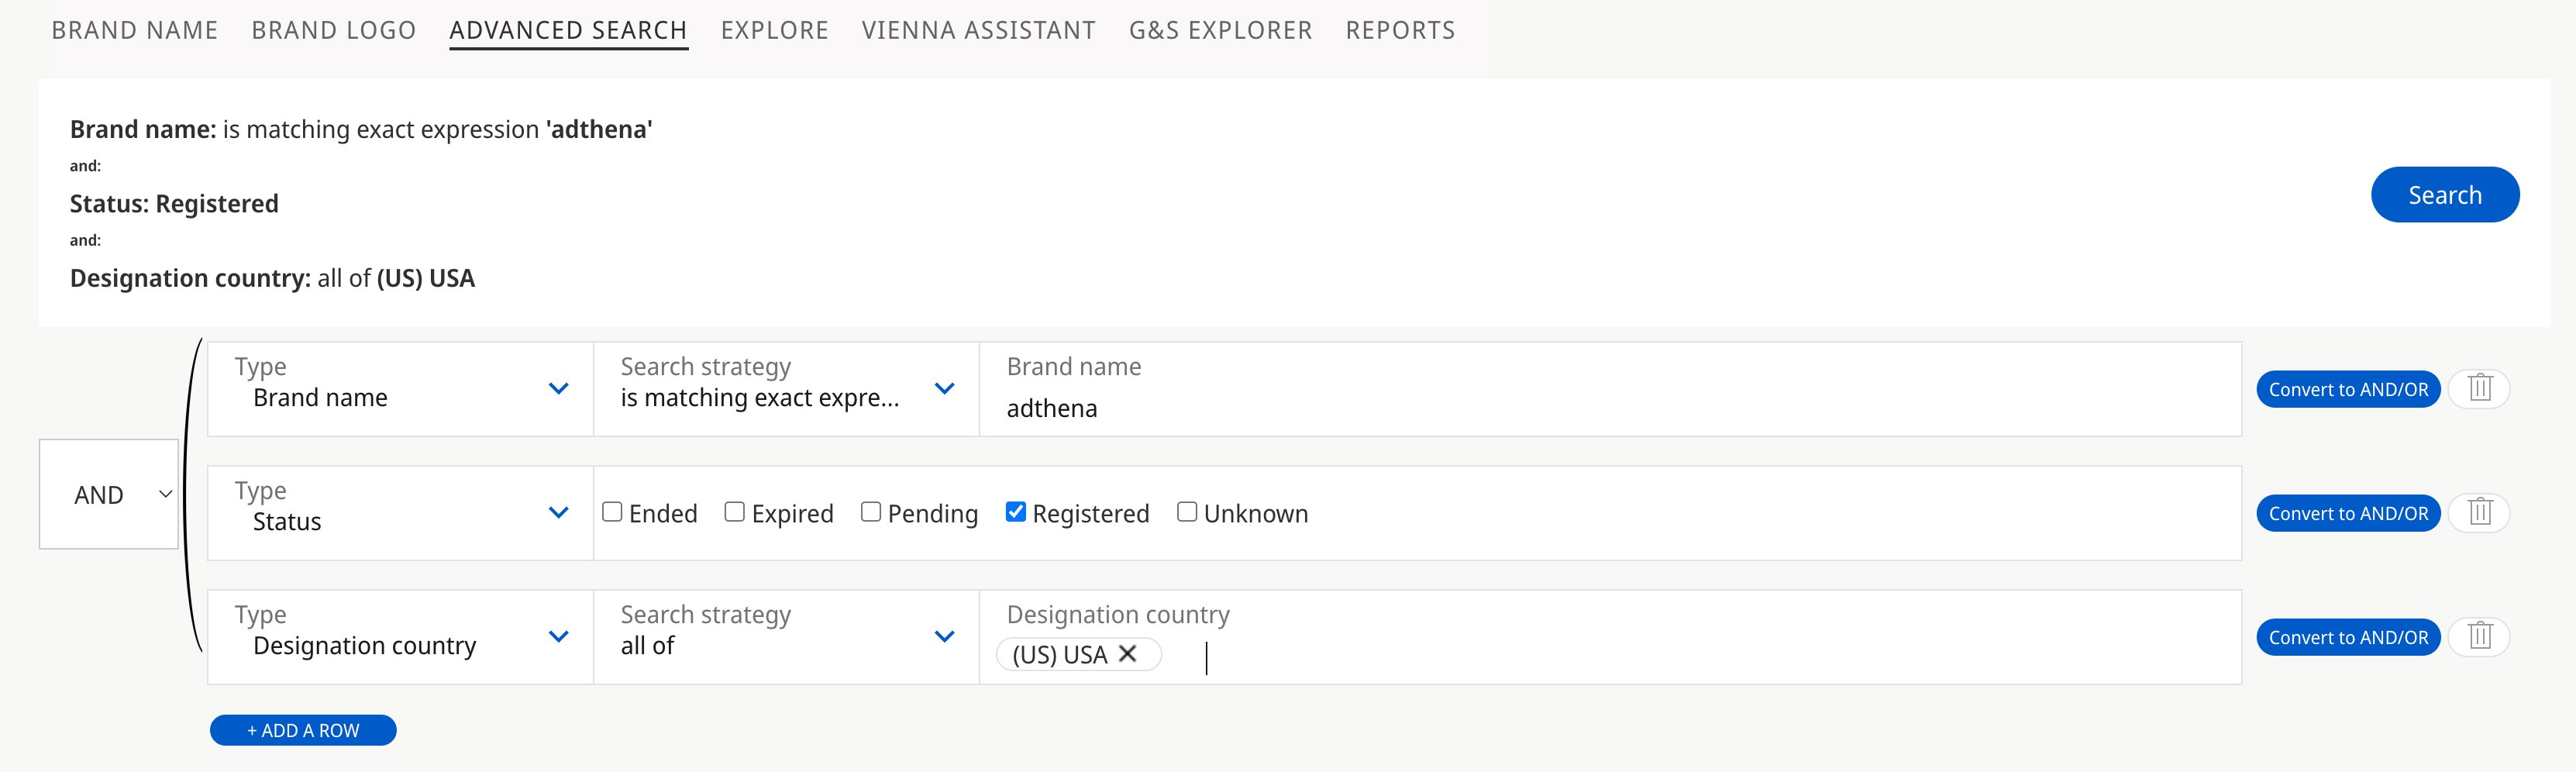This screenshot has height=772, width=2576.
Task: Enable the Pending status checkbox
Action: pos(871,512)
